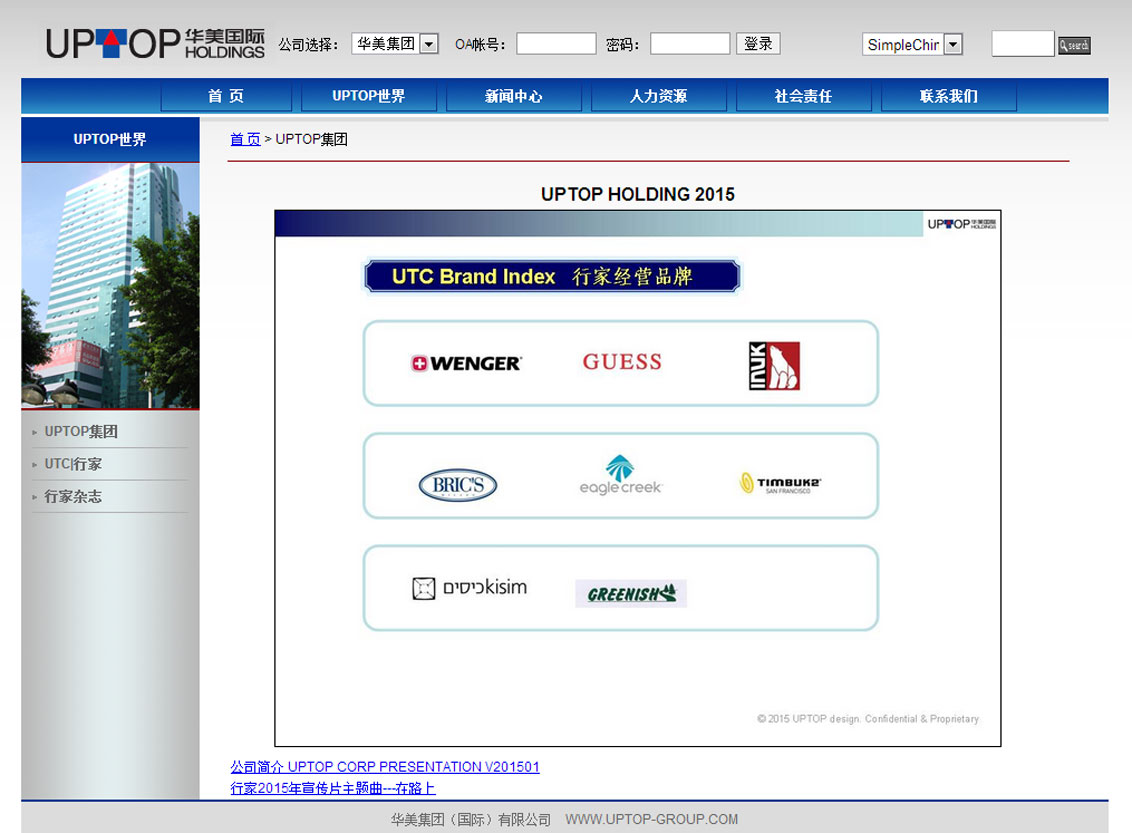Click the search button with magnifier icon
Viewport: 1132px width, 833px height.
[x=1074, y=45]
